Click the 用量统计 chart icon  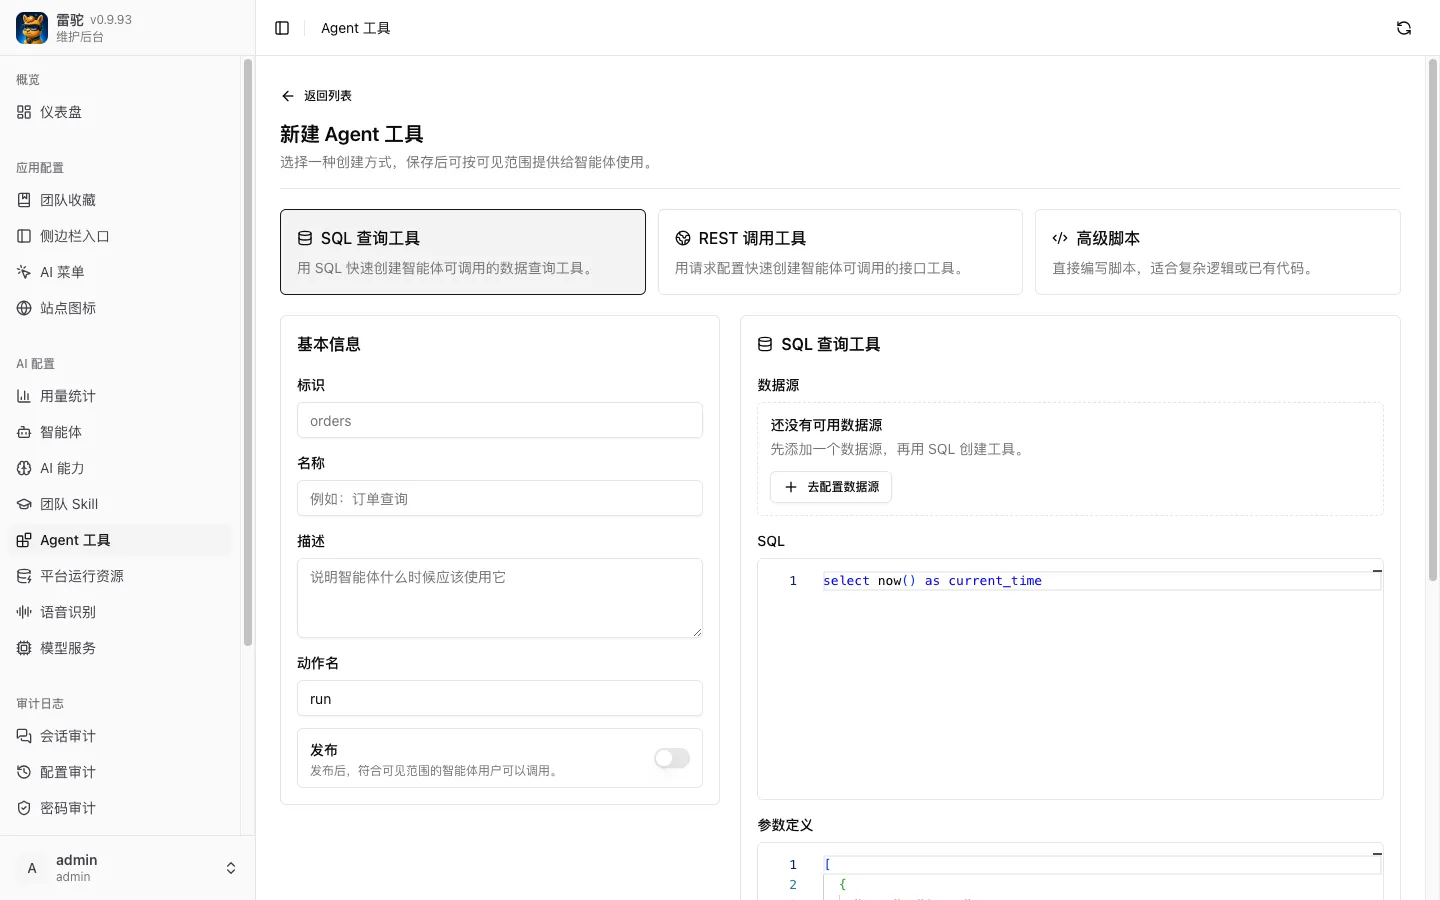click(x=24, y=396)
